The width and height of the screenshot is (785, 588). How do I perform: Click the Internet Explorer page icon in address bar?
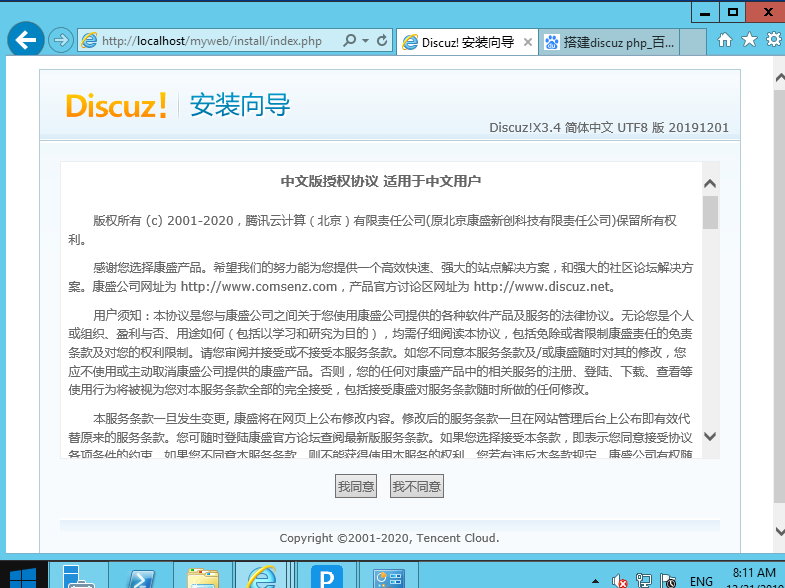(89, 41)
